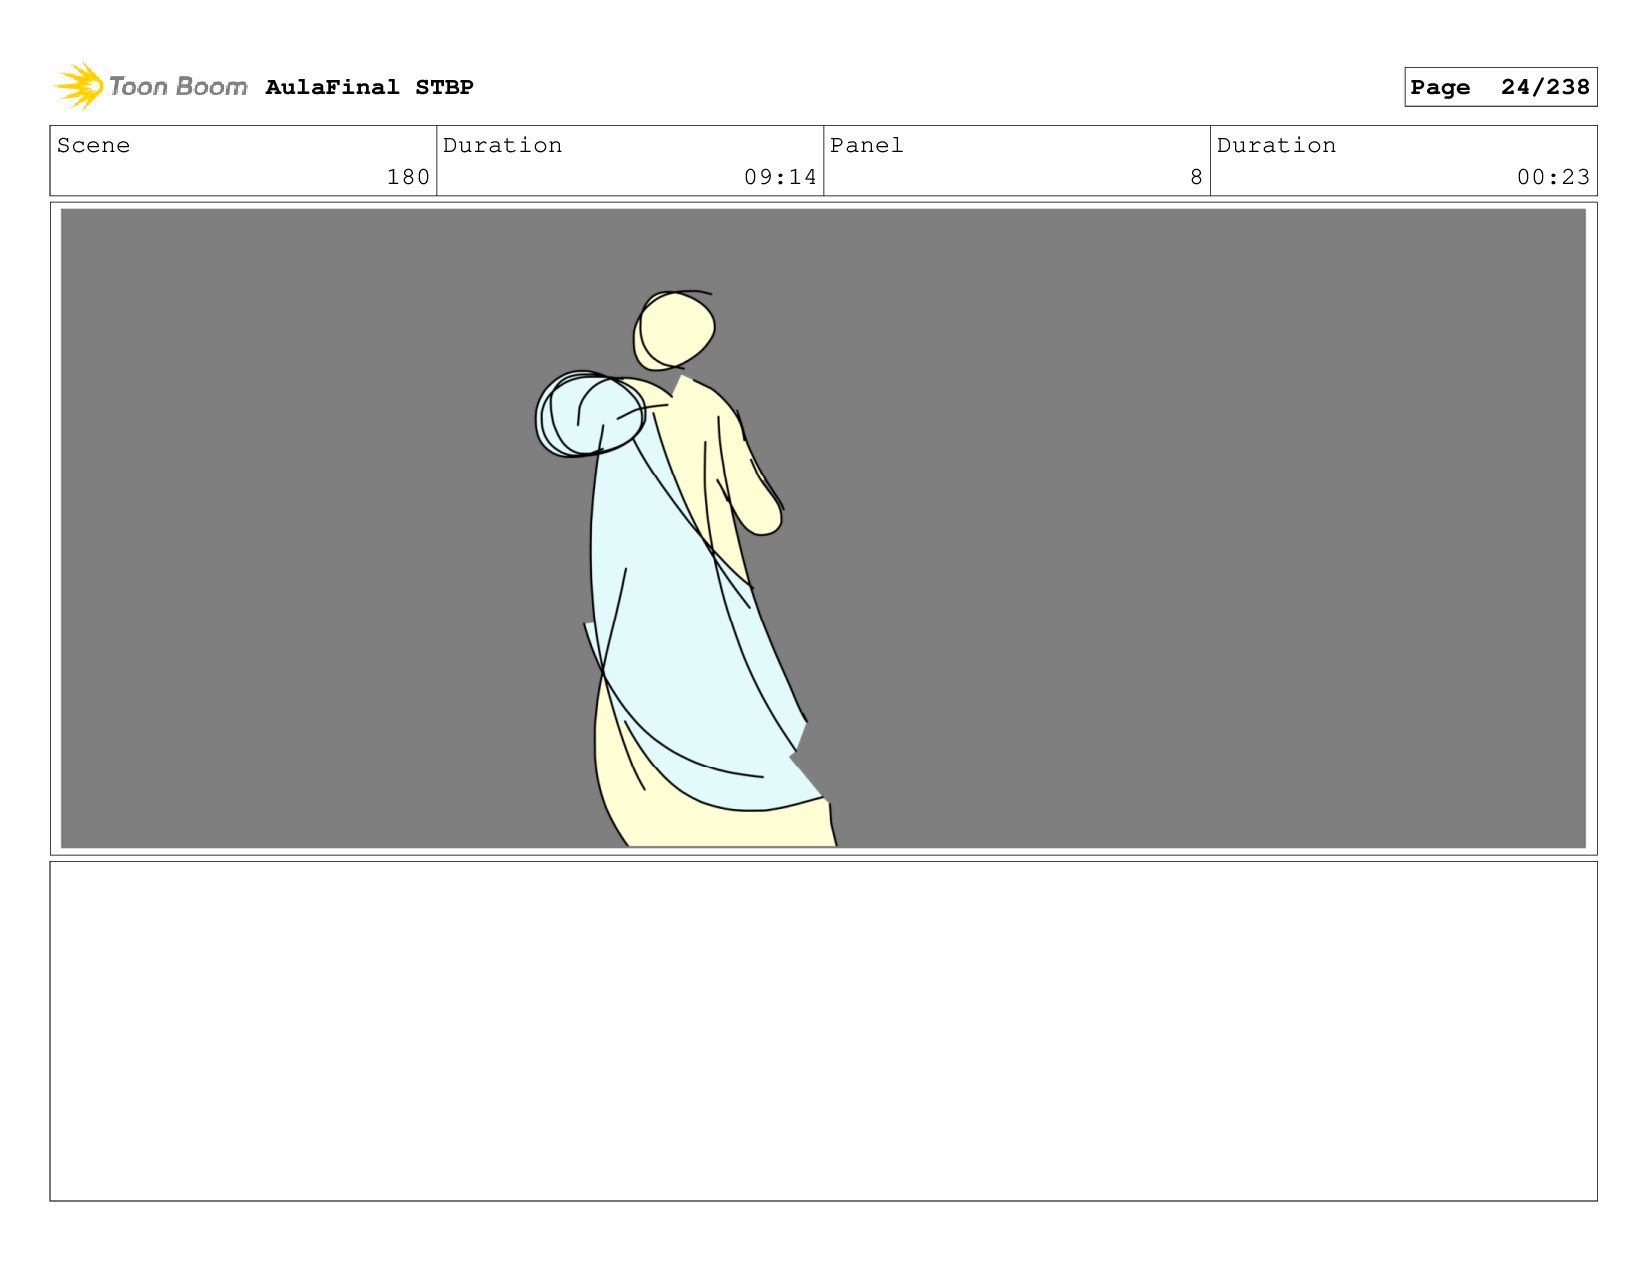Viewport: 1648px width, 1276px height.
Task: Click the Scene label
Action: tap(93, 145)
